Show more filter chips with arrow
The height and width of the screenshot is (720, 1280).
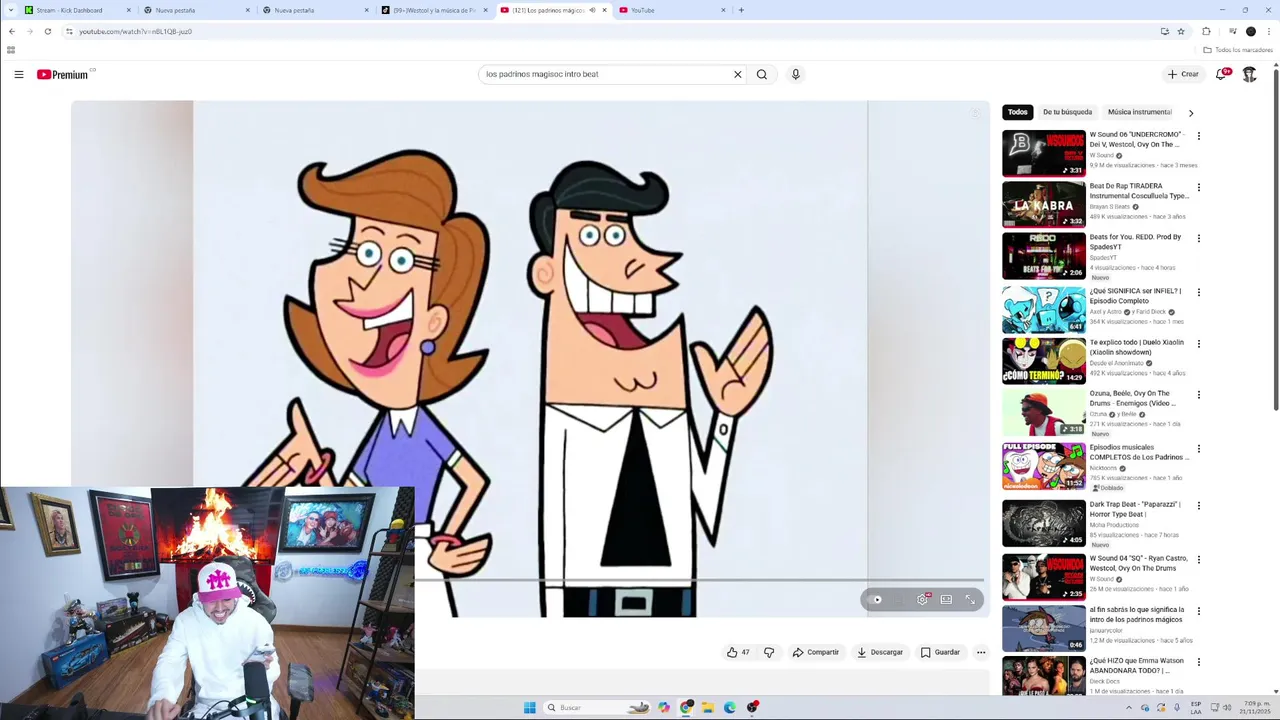(1191, 113)
